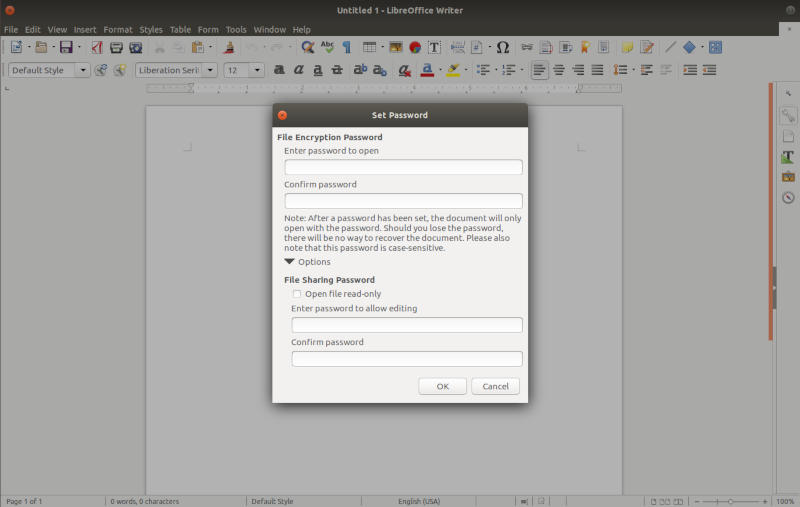
Task: Click the Open folder icon
Action: (x=41, y=47)
